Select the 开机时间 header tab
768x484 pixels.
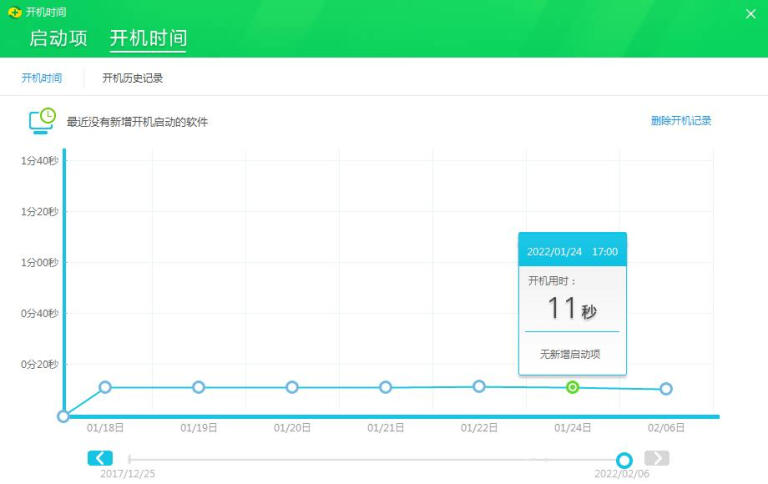click(x=148, y=38)
